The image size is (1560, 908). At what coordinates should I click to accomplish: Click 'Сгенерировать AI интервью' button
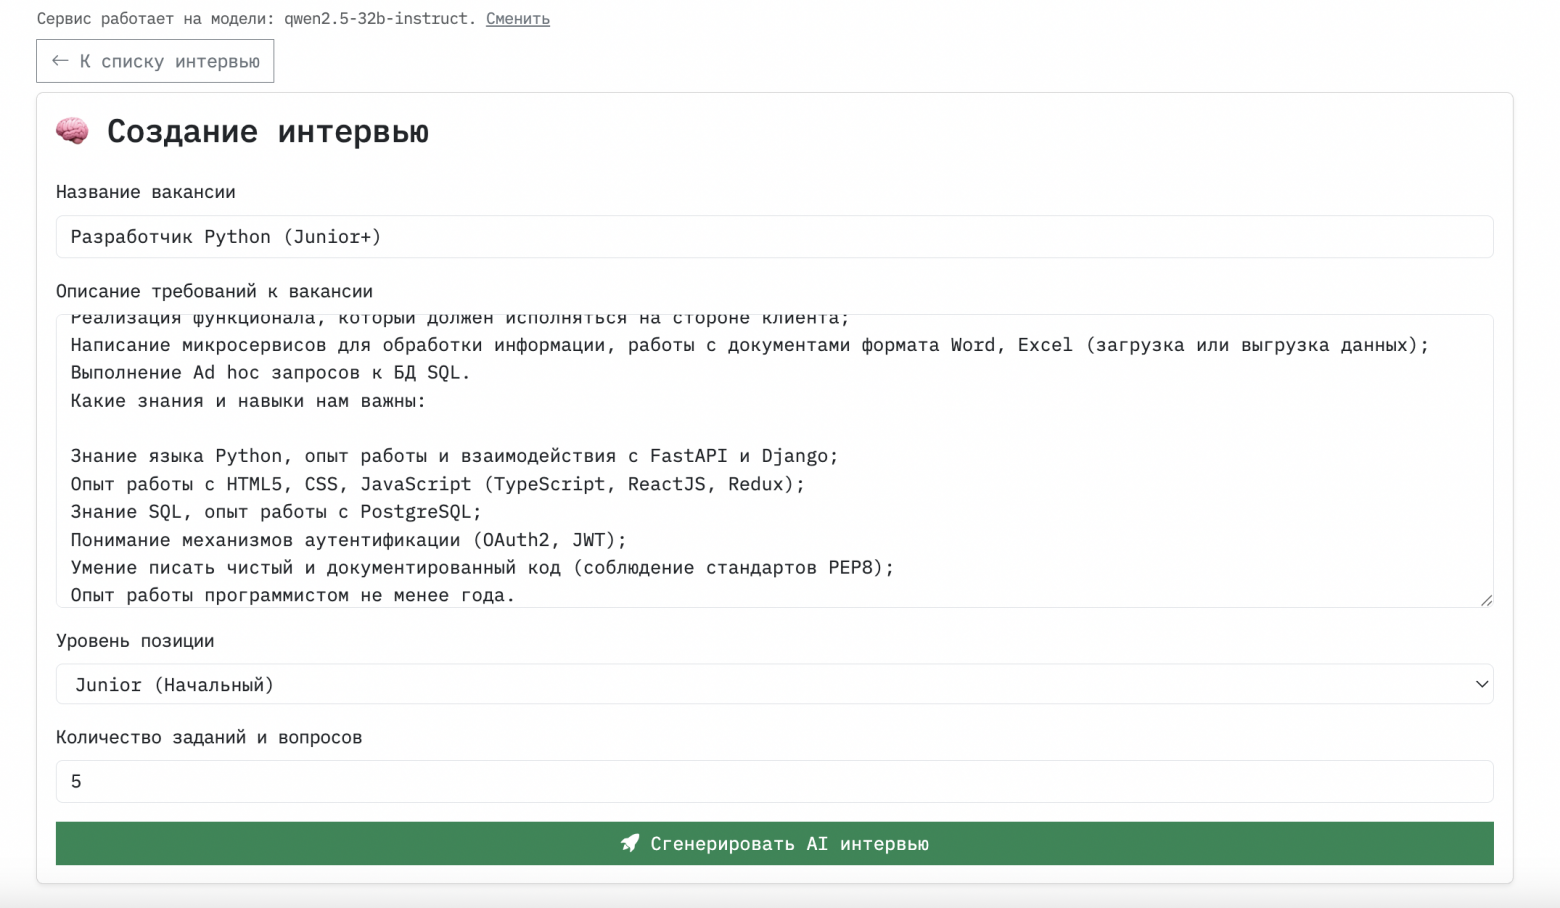point(775,843)
